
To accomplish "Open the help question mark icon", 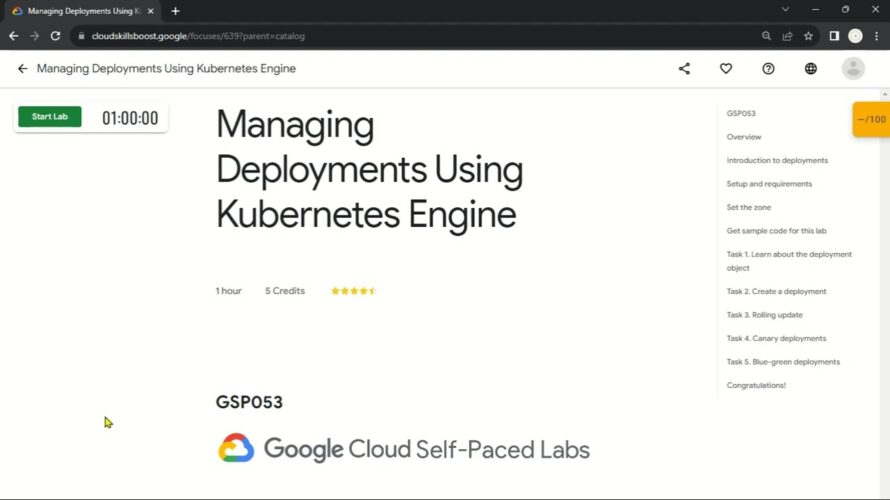I will click(768, 69).
